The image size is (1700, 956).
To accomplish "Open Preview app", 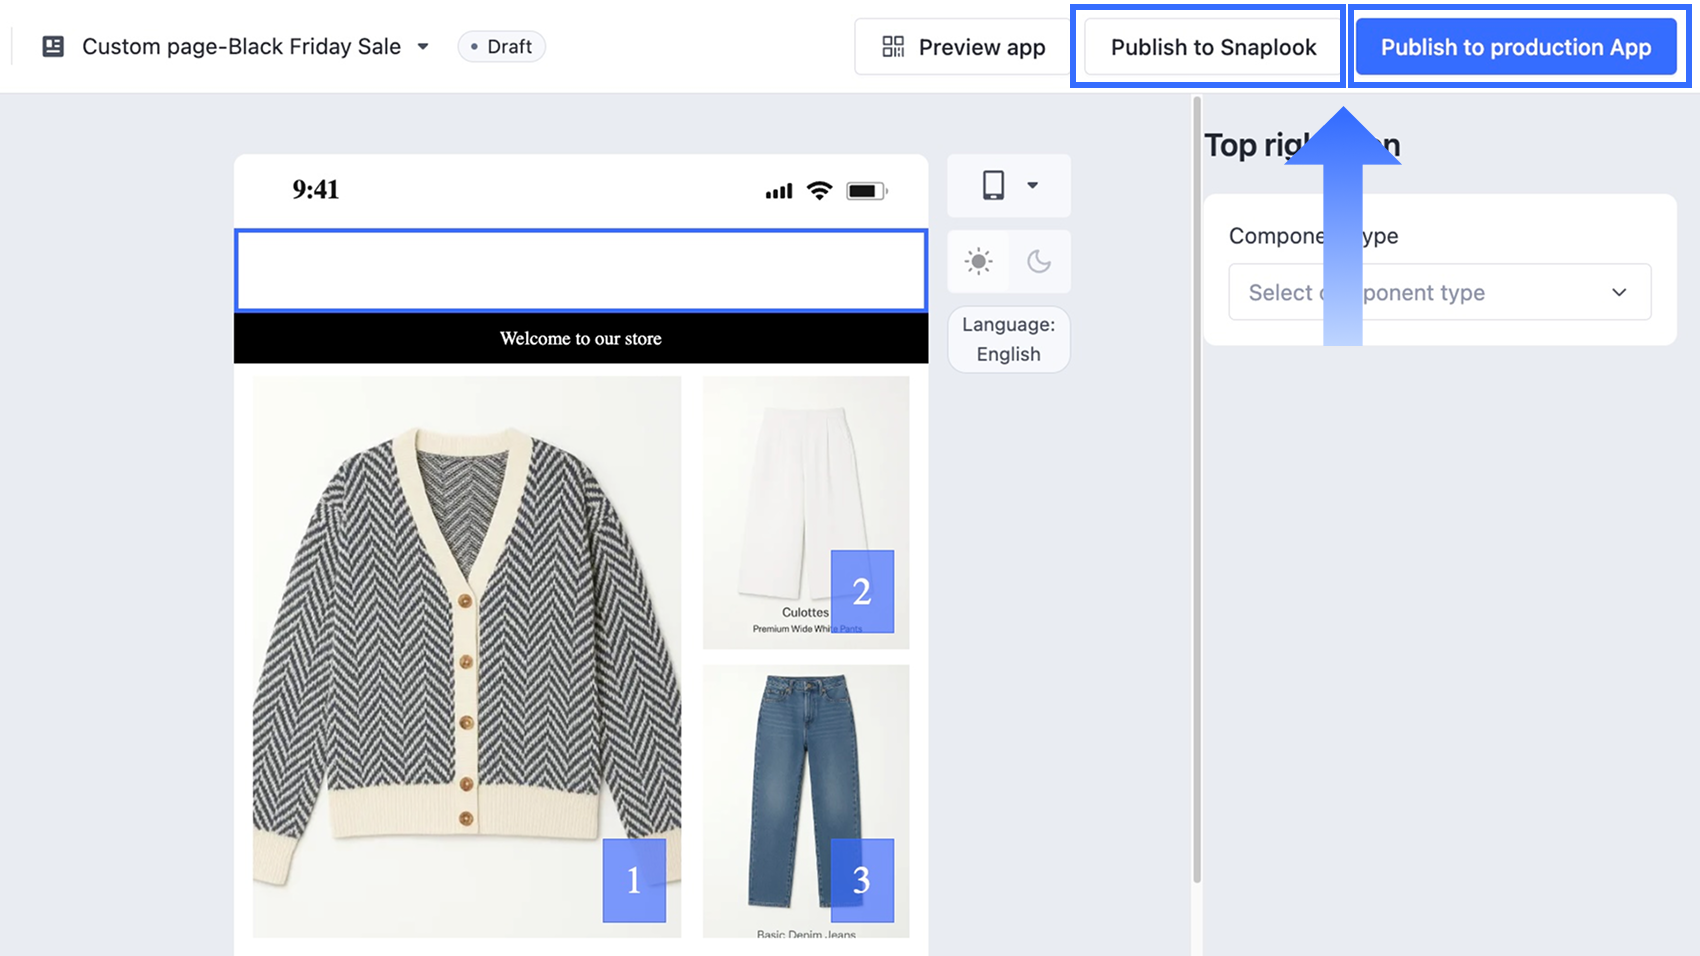I will coord(962,47).
